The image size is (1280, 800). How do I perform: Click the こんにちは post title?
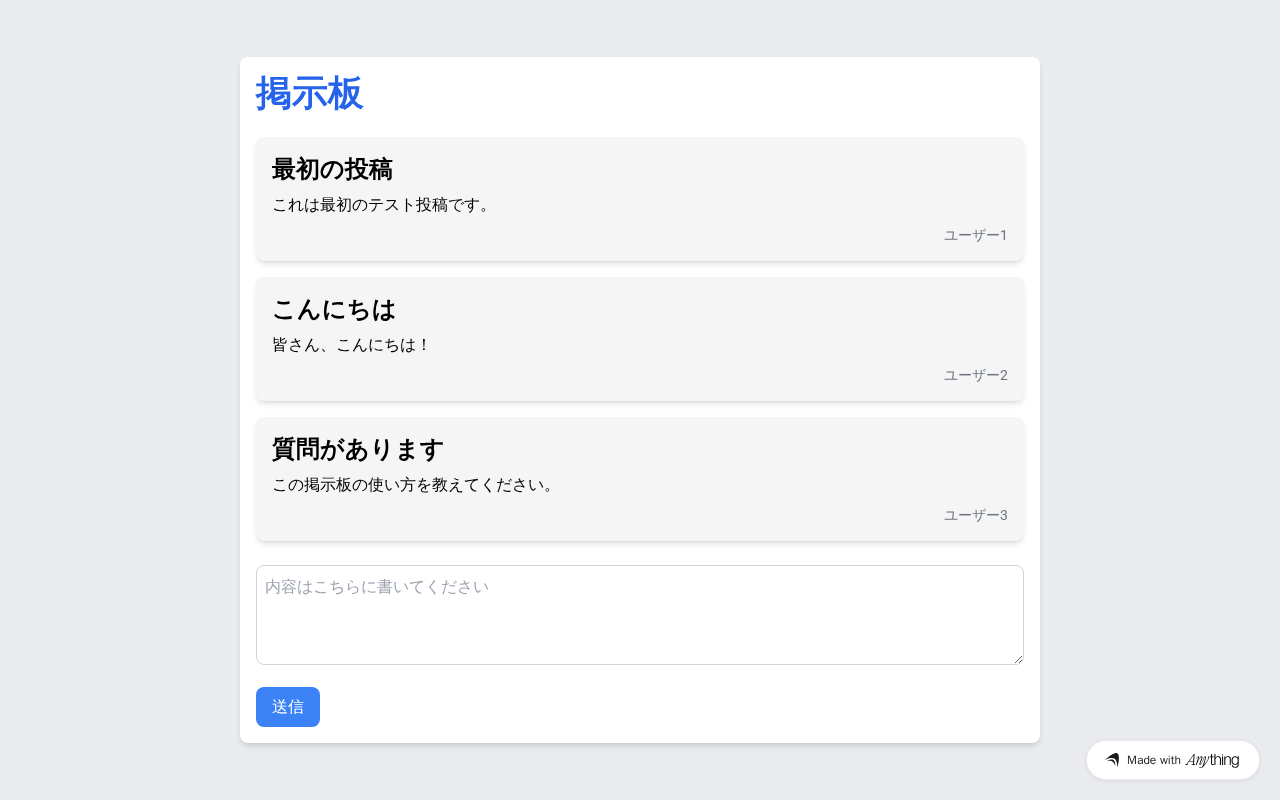click(334, 309)
